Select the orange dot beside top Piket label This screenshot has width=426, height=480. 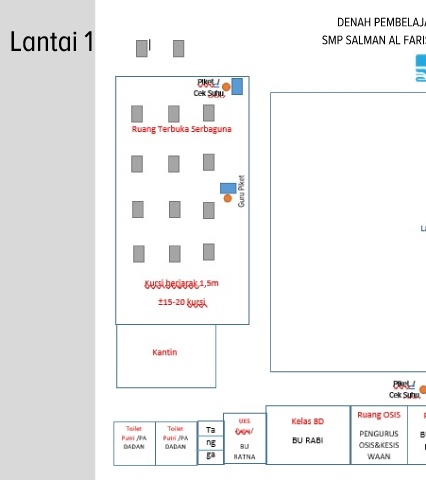click(x=226, y=87)
